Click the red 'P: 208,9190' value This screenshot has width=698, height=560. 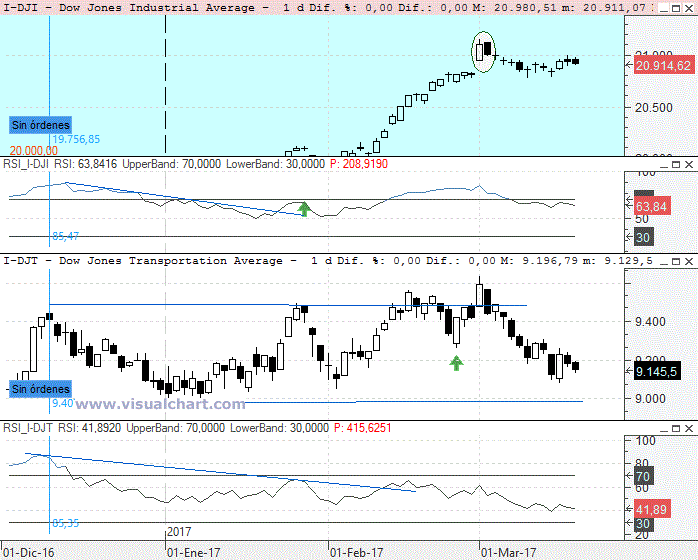click(x=359, y=164)
